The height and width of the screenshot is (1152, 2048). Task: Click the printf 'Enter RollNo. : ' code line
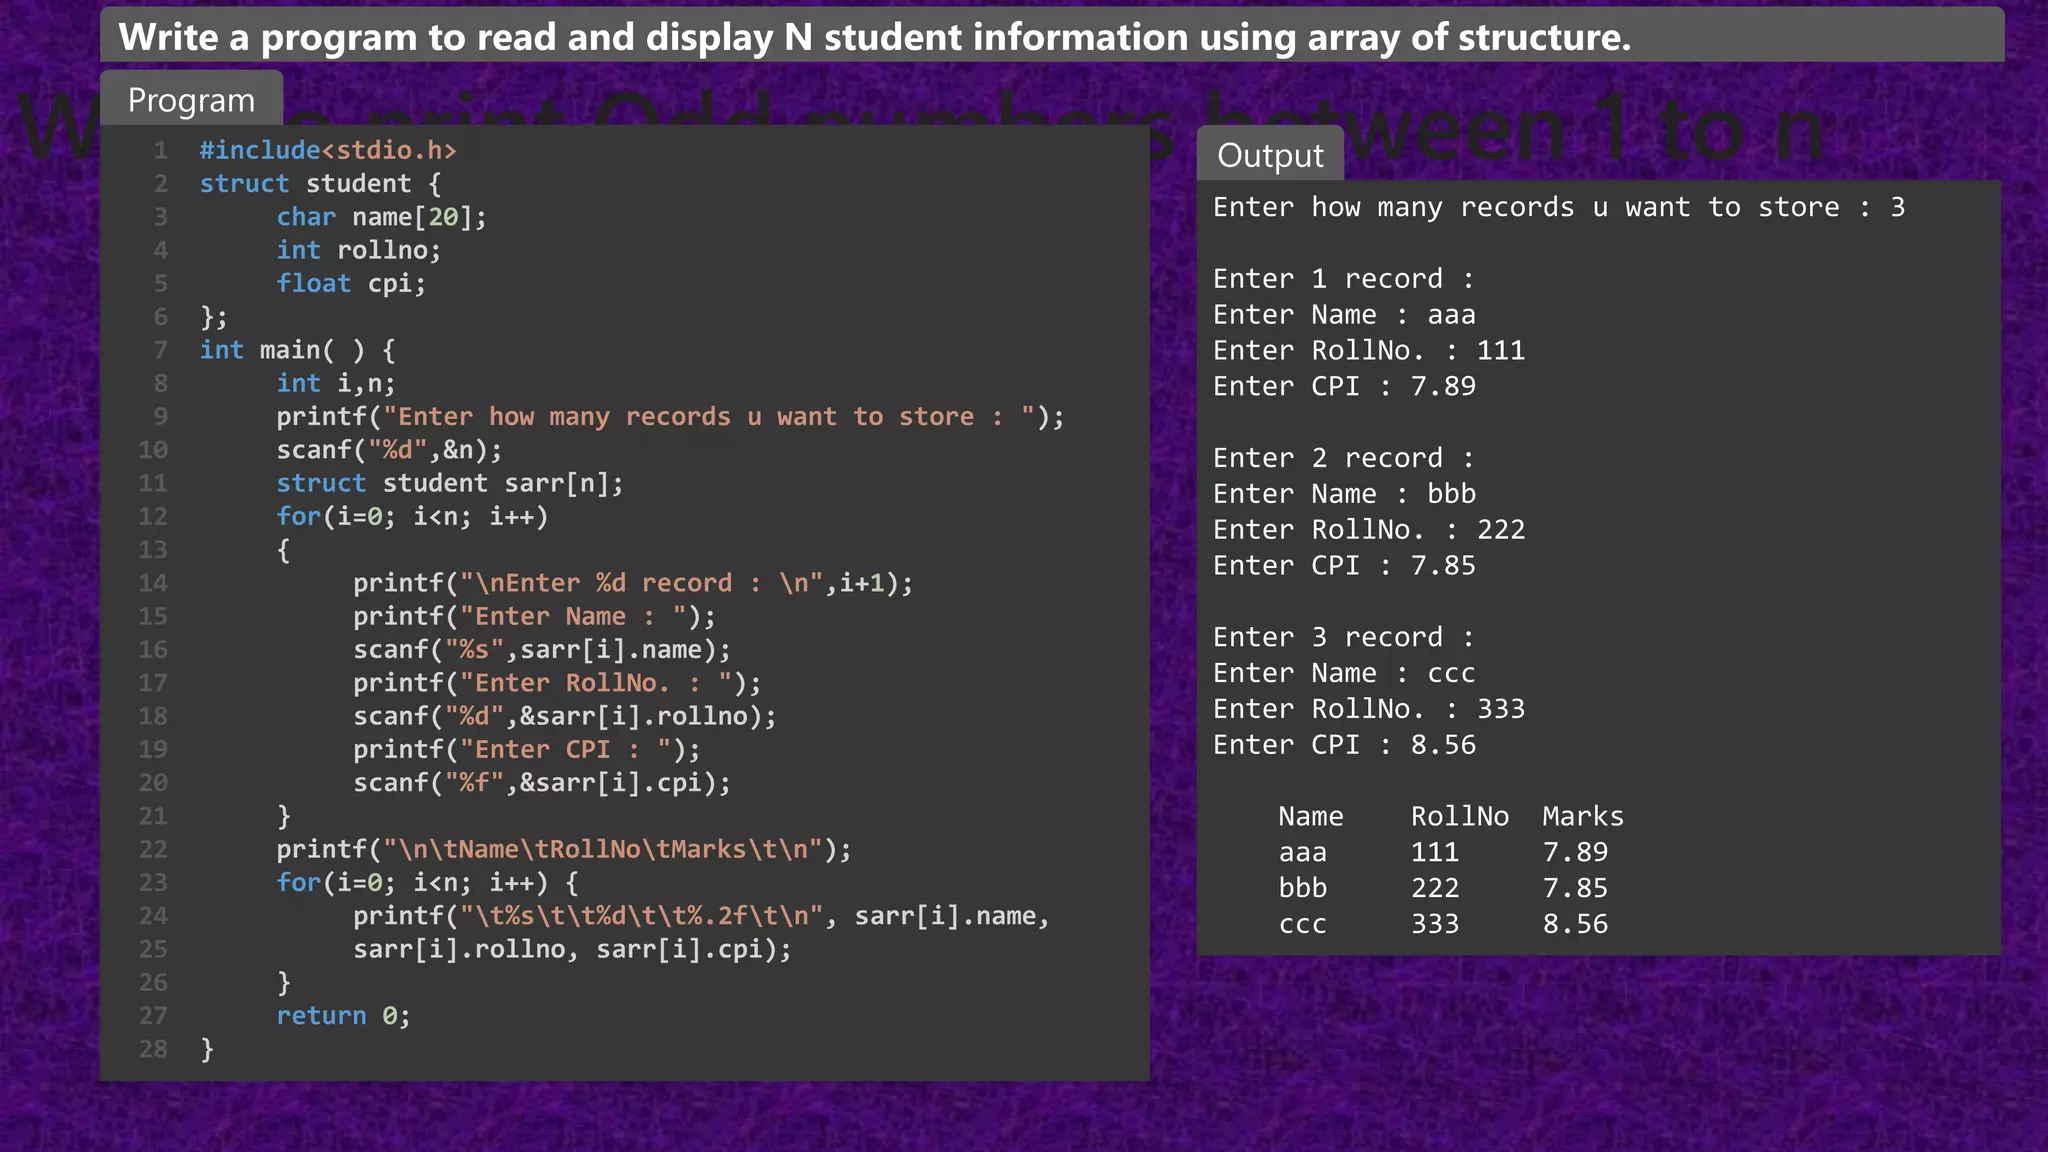tap(557, 683)
